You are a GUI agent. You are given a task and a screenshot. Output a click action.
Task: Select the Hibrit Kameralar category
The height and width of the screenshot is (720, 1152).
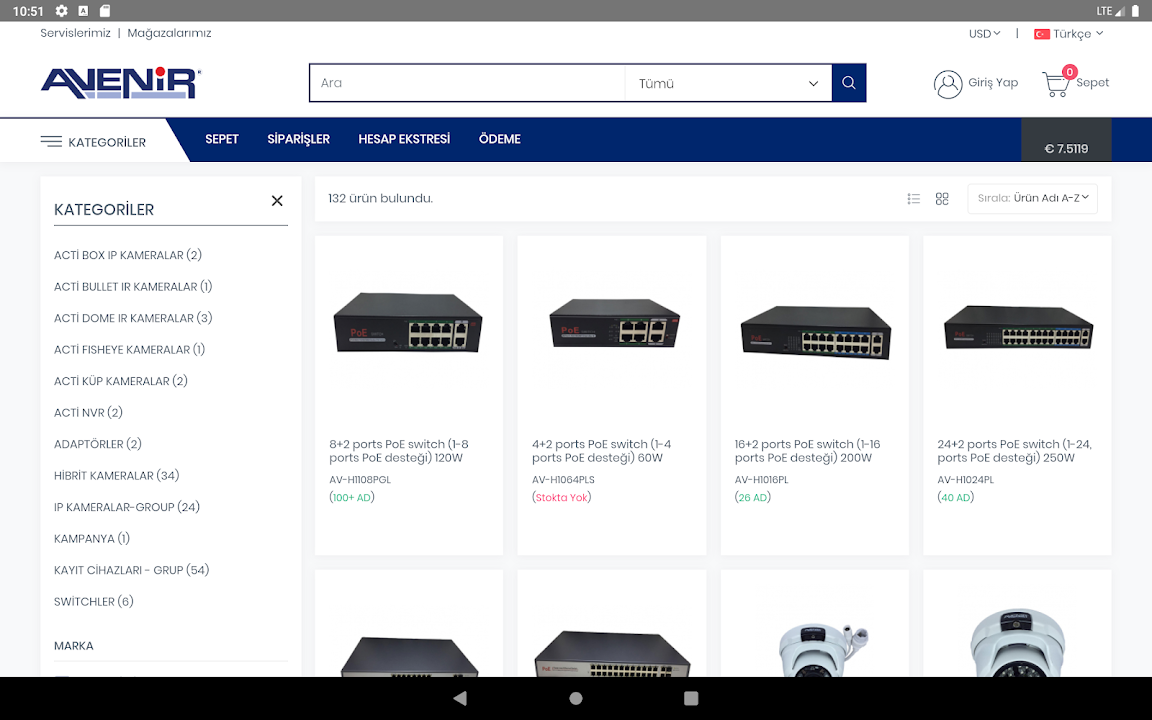pos(116,476)
